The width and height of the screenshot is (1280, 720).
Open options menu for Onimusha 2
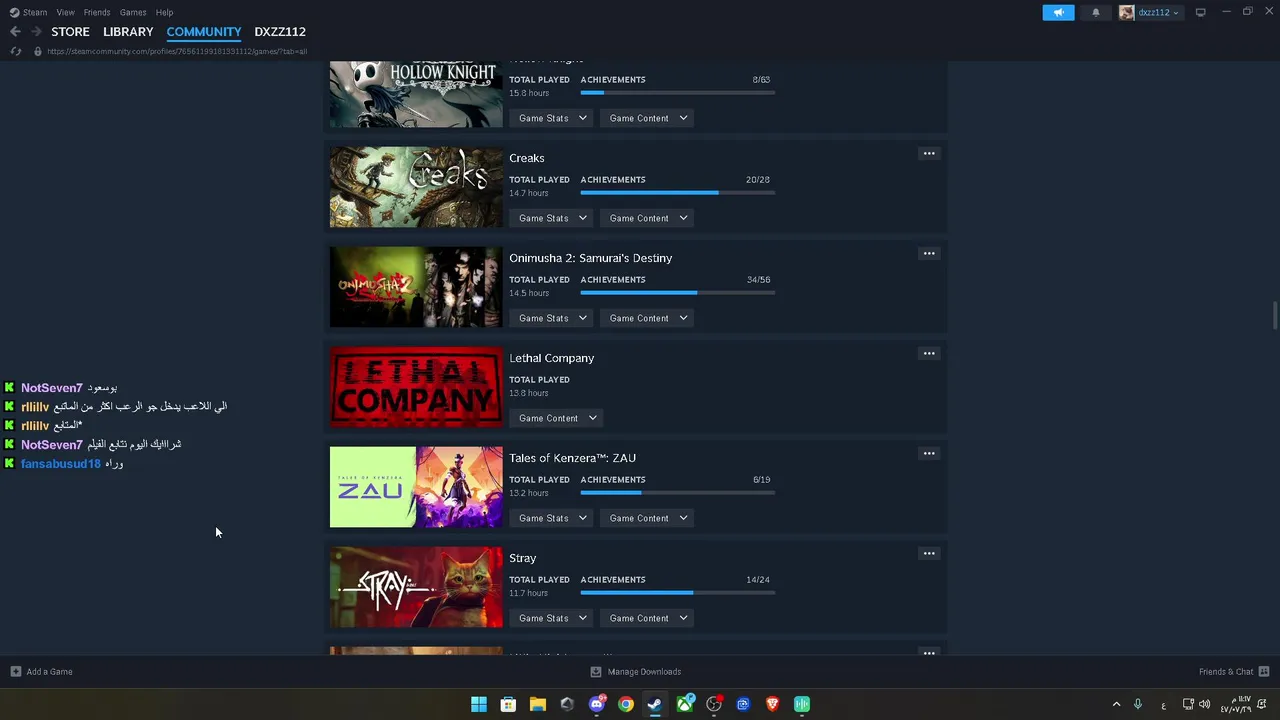pyautogui.click(x=929, y=254)
